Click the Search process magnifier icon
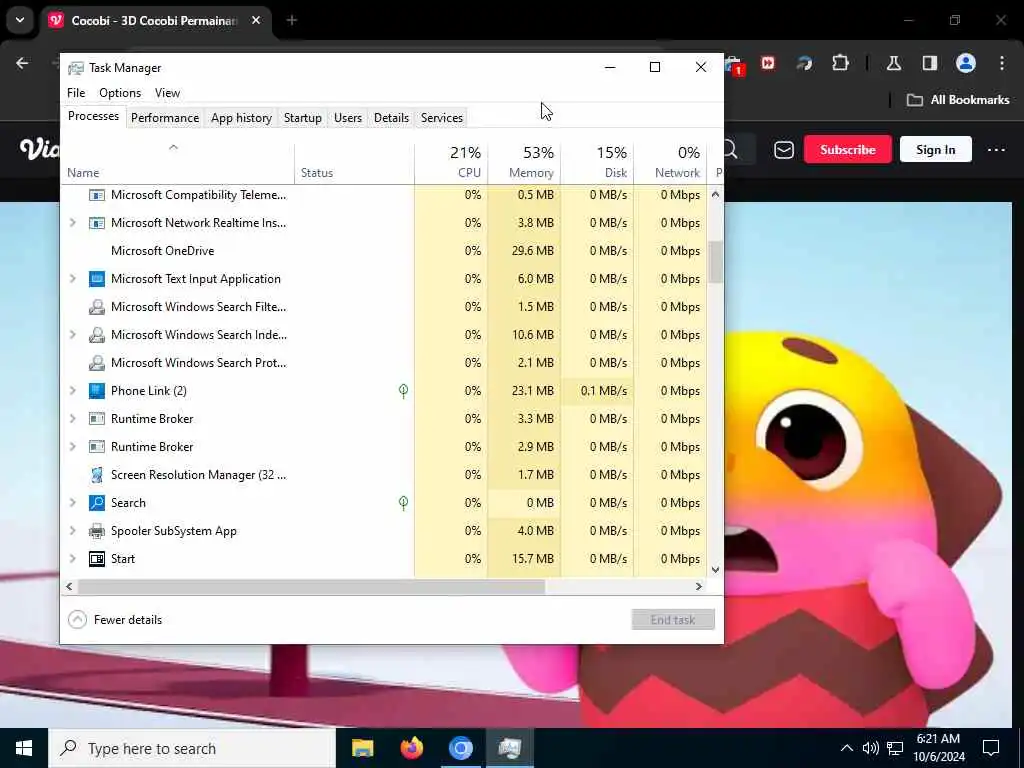 coord(97,503)
